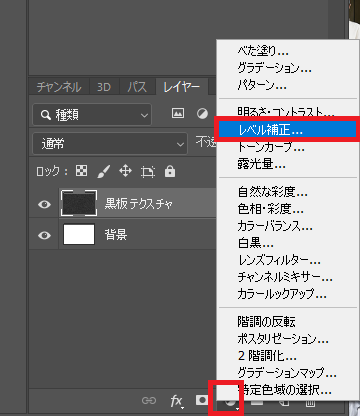Choose チャンネルミキサー adjustment
Image resolution: width=360 pixels, height=416 pixels.
285,277
